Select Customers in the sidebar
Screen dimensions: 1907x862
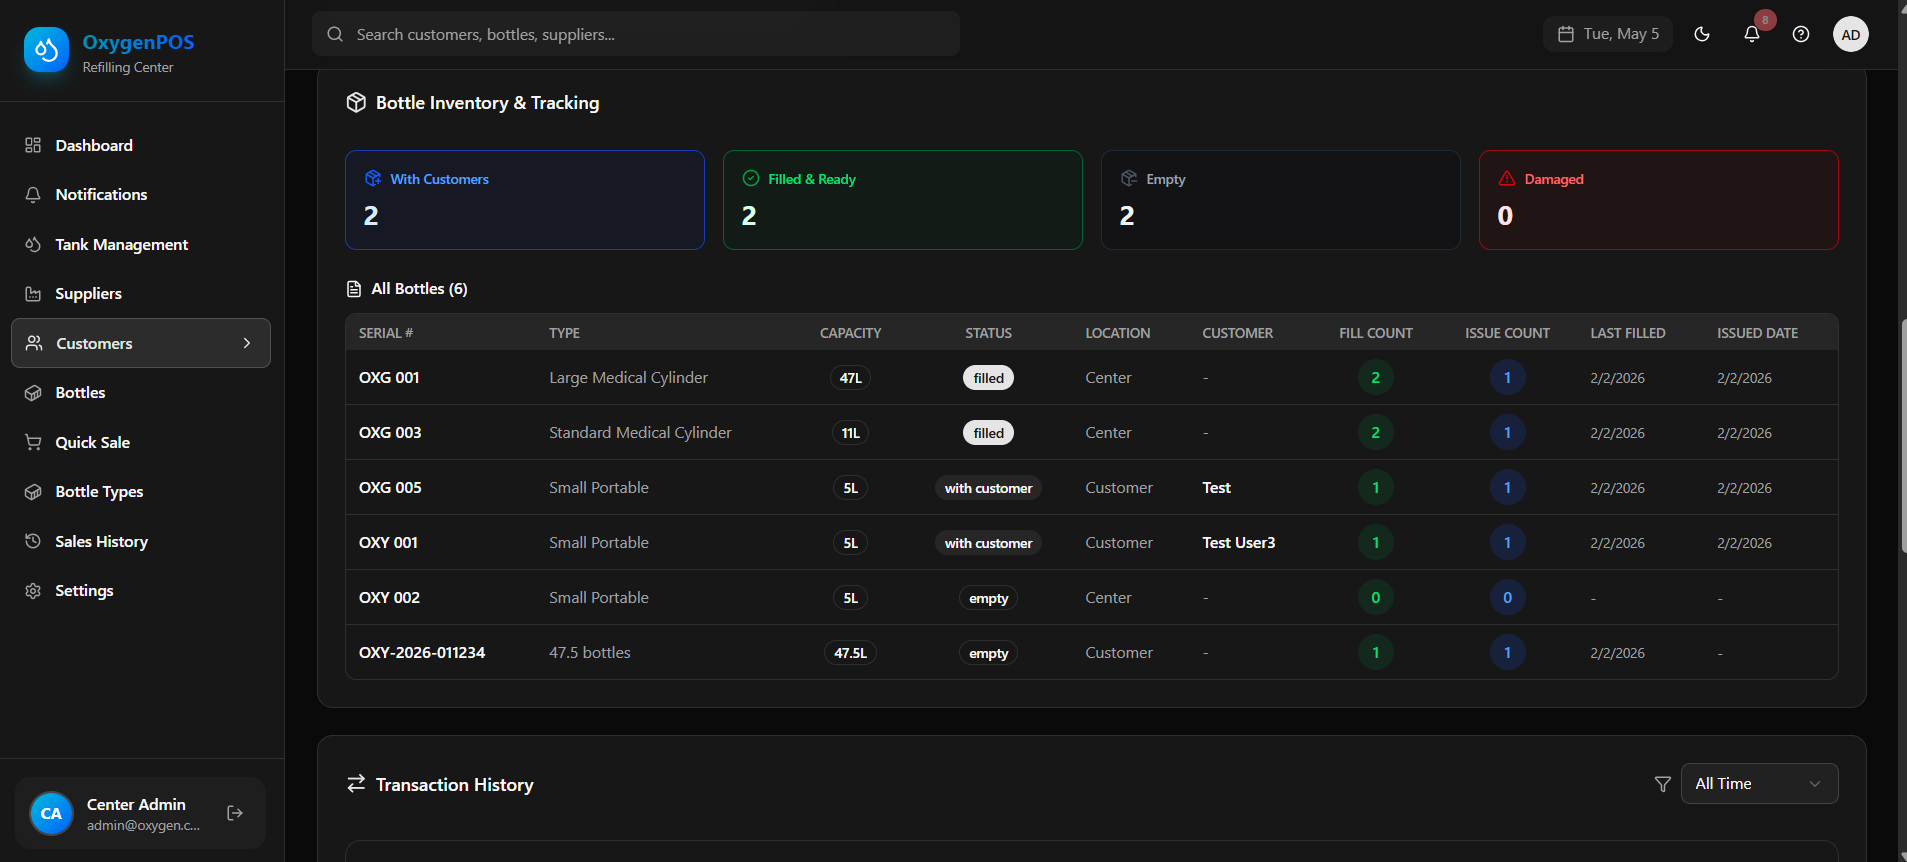pos(141,343)
